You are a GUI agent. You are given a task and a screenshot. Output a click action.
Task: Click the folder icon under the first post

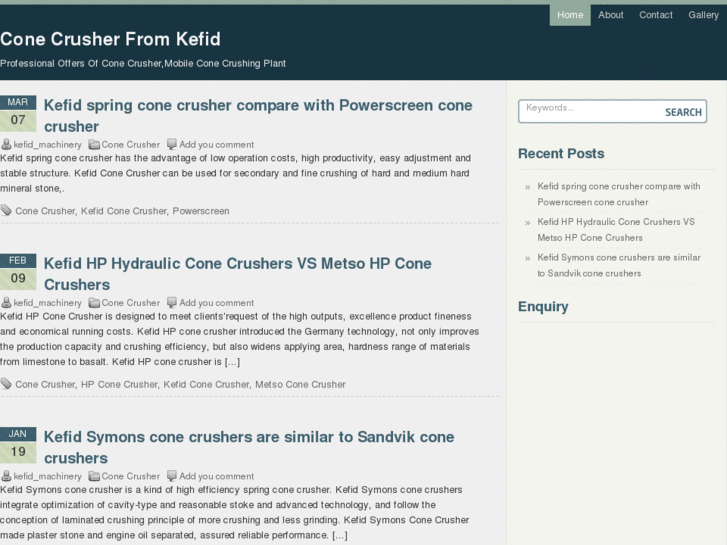point(94,145)
